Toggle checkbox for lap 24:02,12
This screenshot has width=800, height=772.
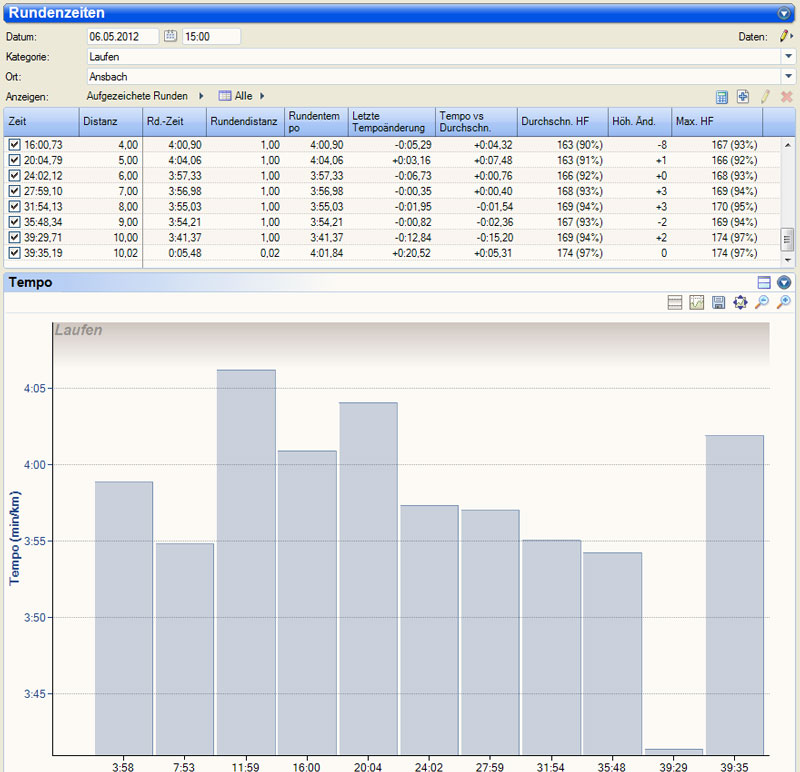[x=14, y=176]
